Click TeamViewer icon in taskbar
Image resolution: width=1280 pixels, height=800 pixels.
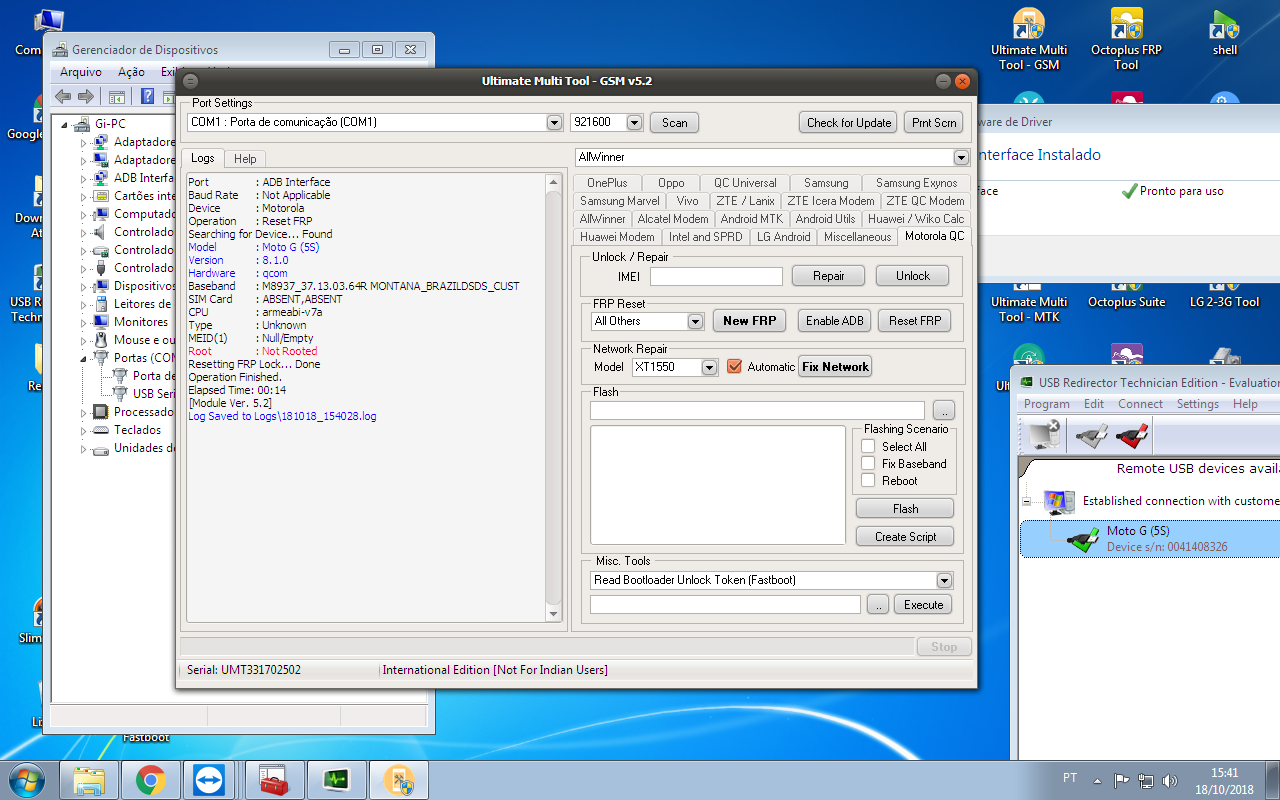pyautogui.click(x=210, y=779)
